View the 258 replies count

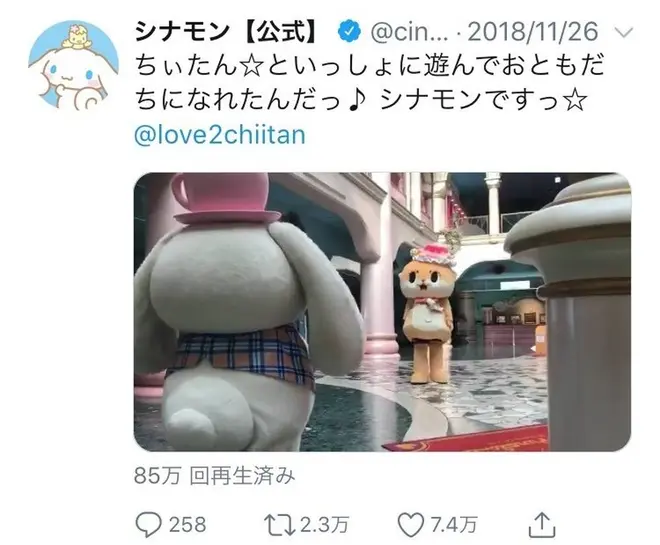(x=187, y=524)
